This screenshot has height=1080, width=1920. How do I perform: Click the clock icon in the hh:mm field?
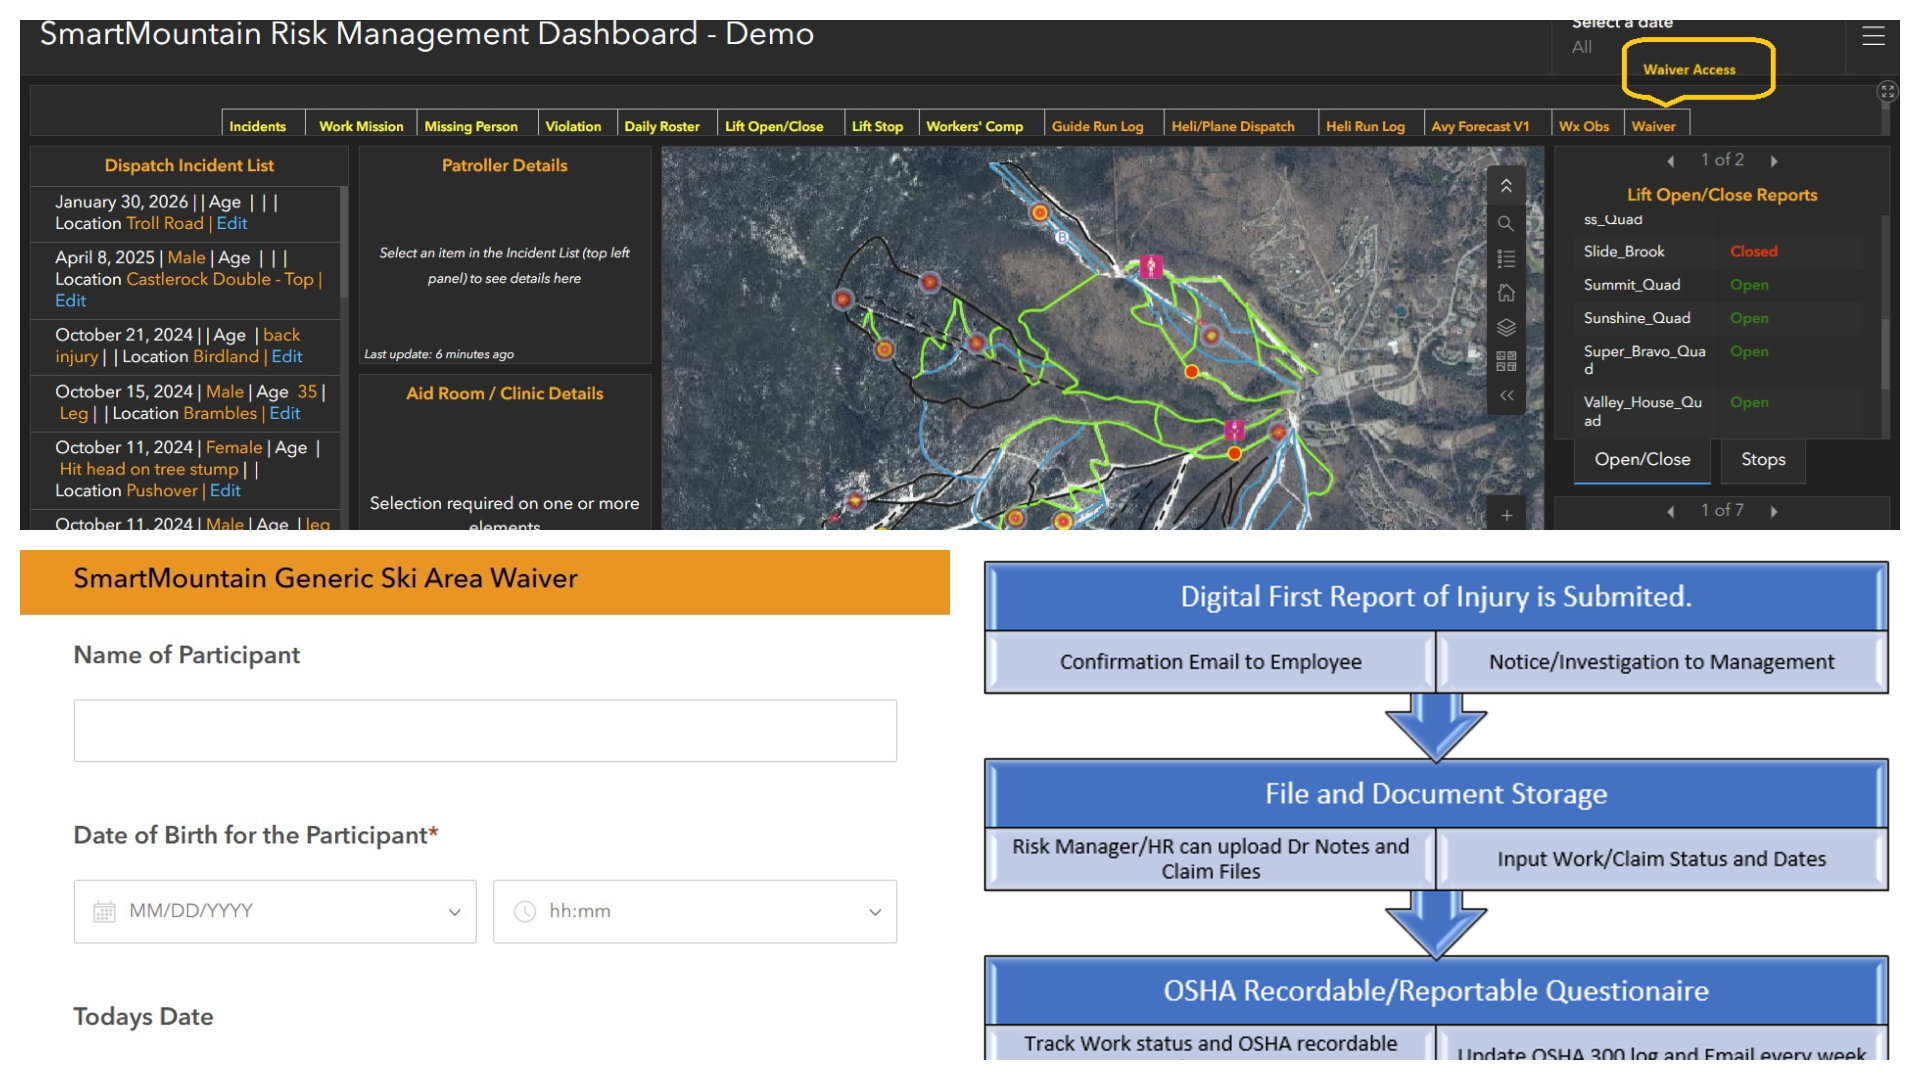coord(525,911)
